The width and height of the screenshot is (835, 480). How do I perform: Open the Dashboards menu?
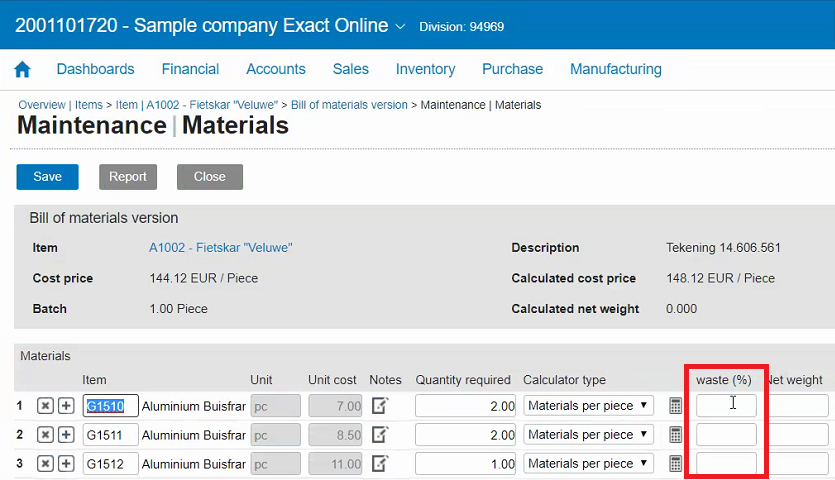coord(95,69)
